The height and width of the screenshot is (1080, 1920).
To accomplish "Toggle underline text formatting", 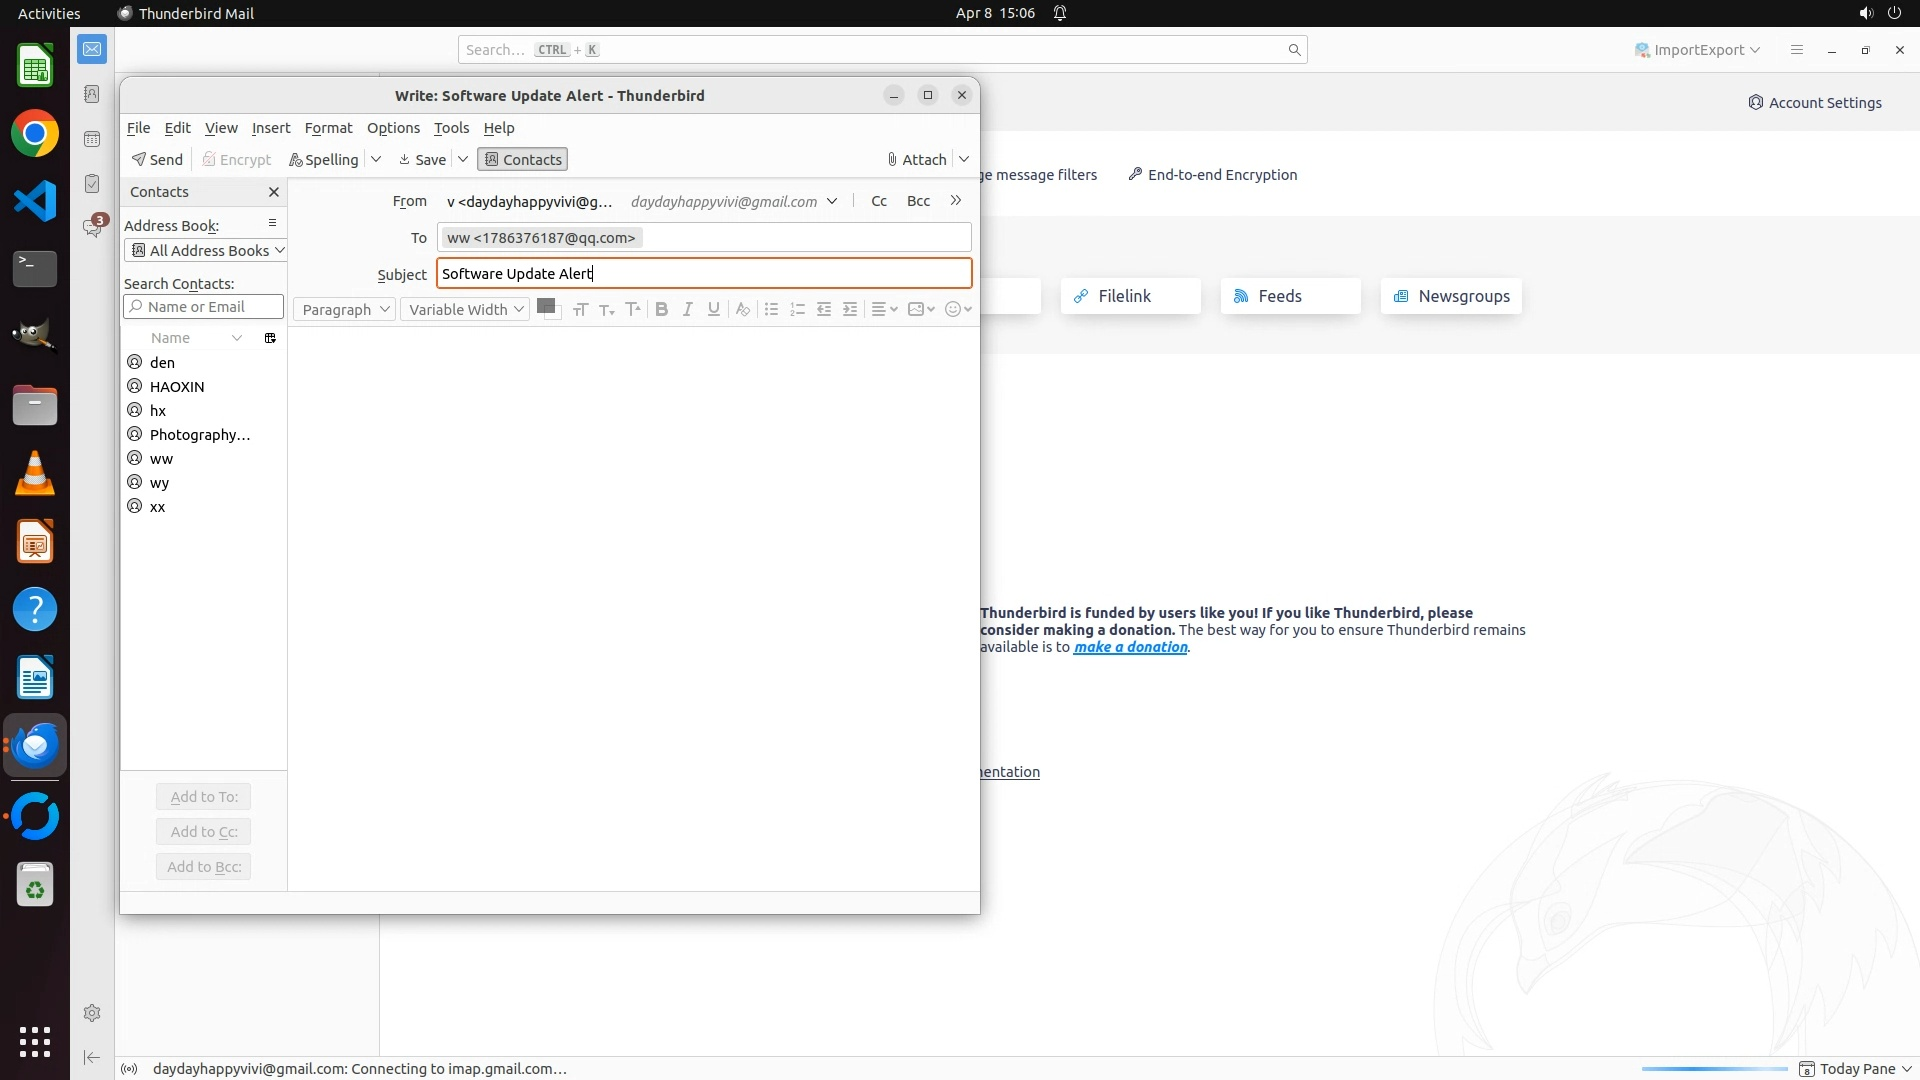I will pos(713,310).
